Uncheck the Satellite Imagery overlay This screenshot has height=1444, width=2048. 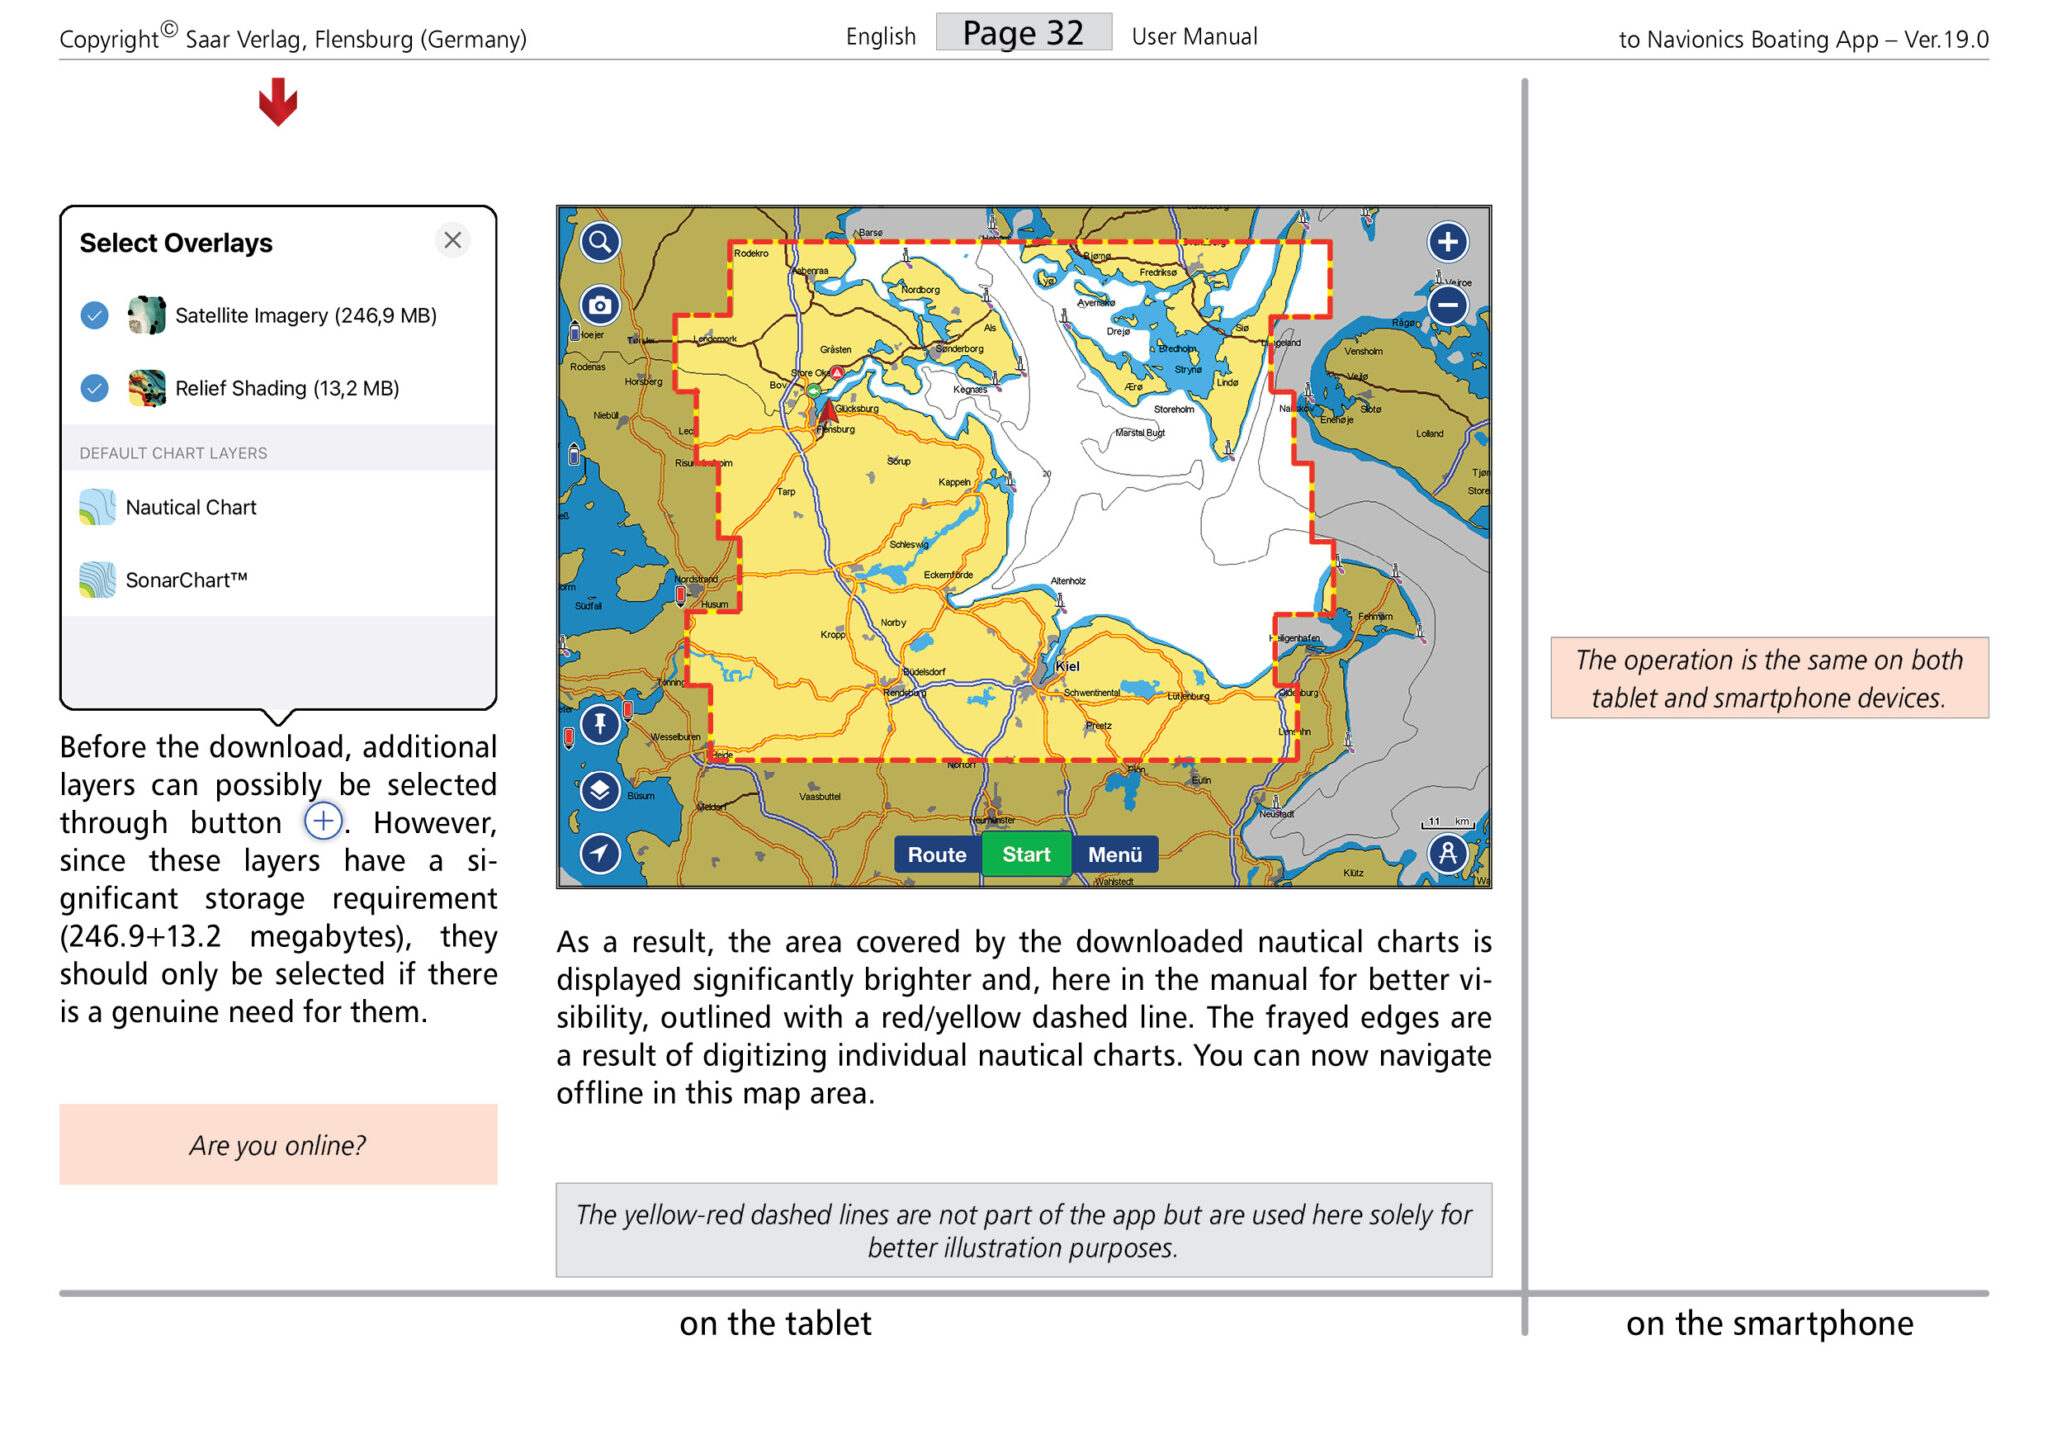(x=94, y=314)
